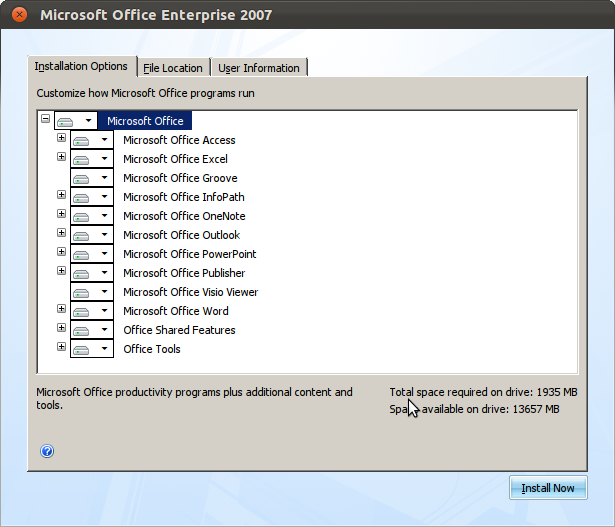Screen dimensions: 615x527
Task: Click 'Customize how Microsoft Office programs run' heading
Action: click(x=146, y=93)
